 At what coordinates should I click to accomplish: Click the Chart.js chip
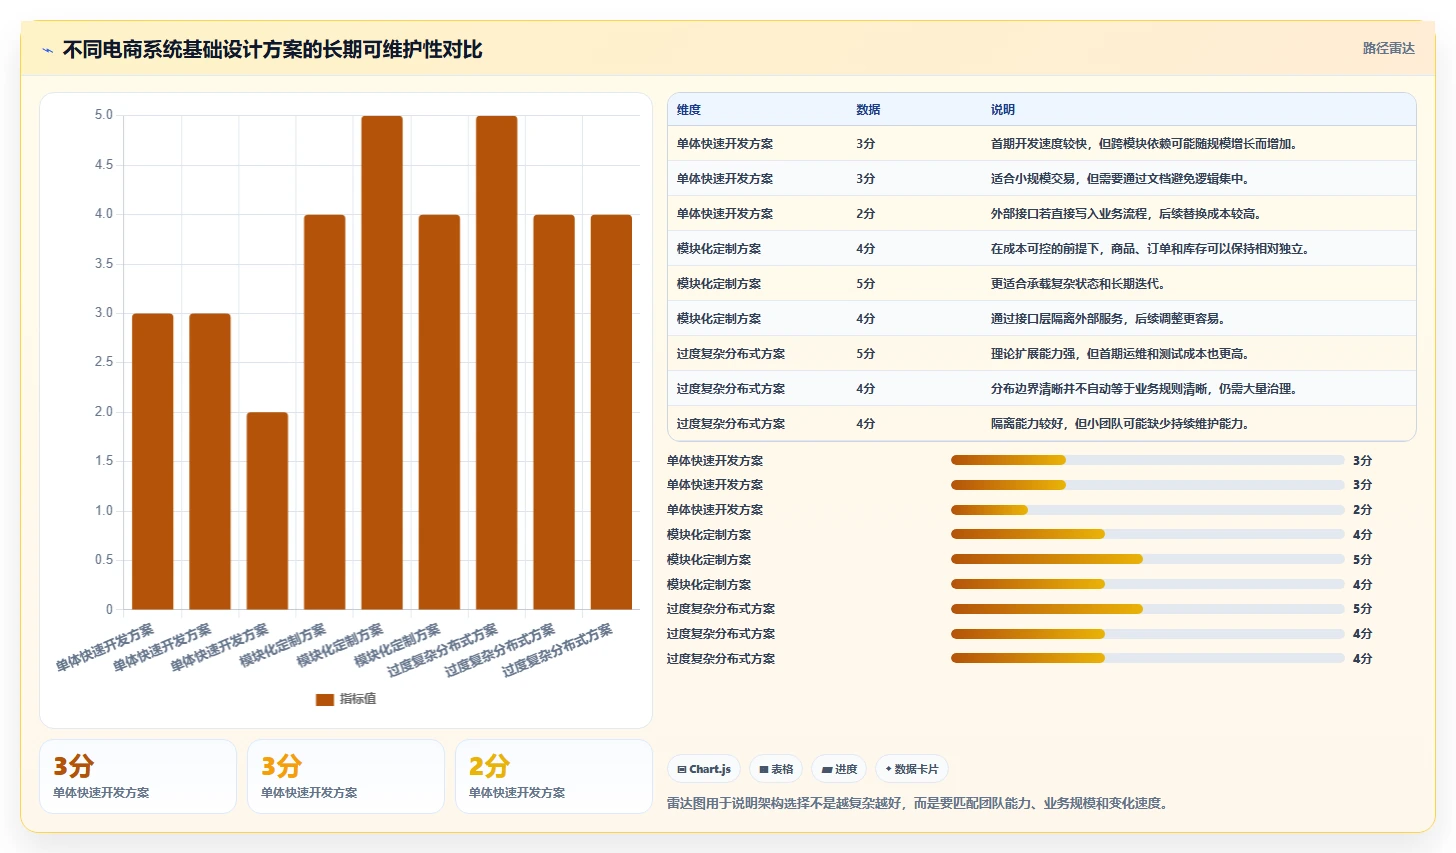point(704,769)
